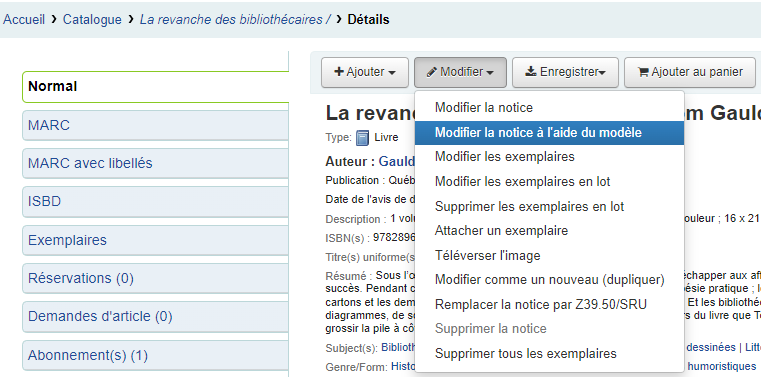
Task: Click the Bibliothèques subject link
Action: point(398,347)
